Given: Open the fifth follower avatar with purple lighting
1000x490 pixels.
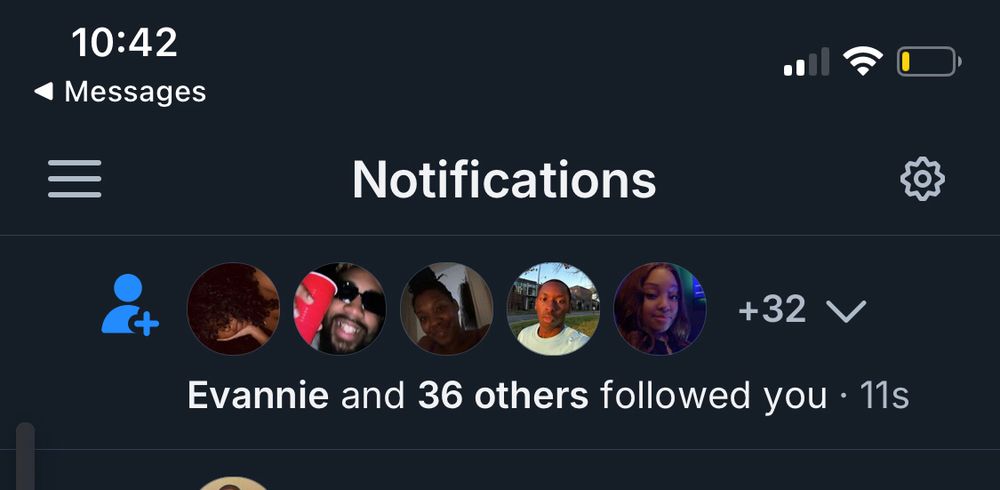Looking at the screenshot, I should click(660, 309).
